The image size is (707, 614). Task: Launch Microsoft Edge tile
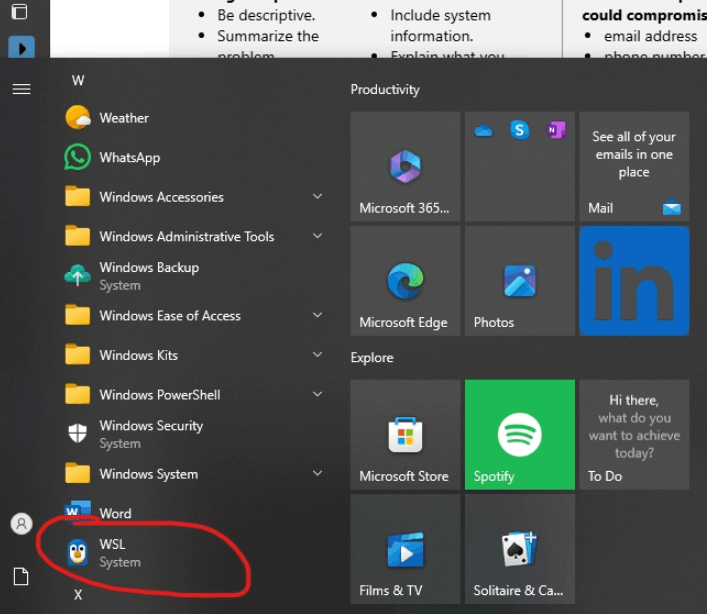[x=405, y=281]
